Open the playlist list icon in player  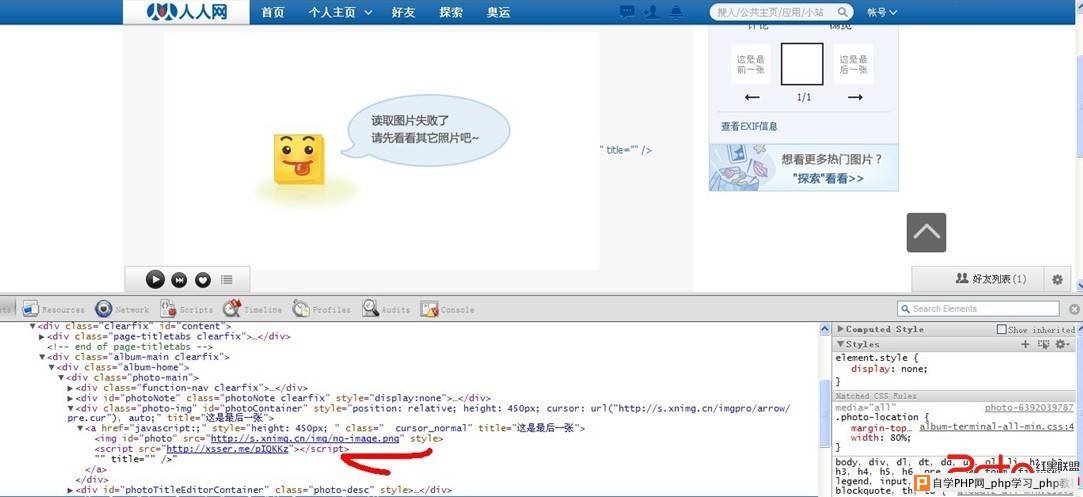click(227, 280)
